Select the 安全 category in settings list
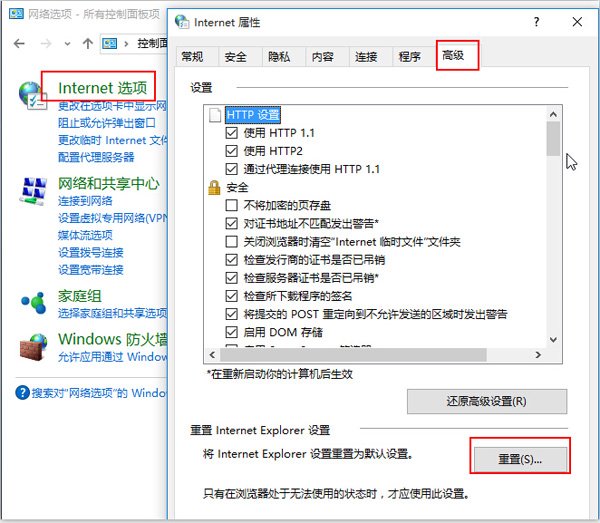The height and width of the screenshot is (523, 600). 237,187
